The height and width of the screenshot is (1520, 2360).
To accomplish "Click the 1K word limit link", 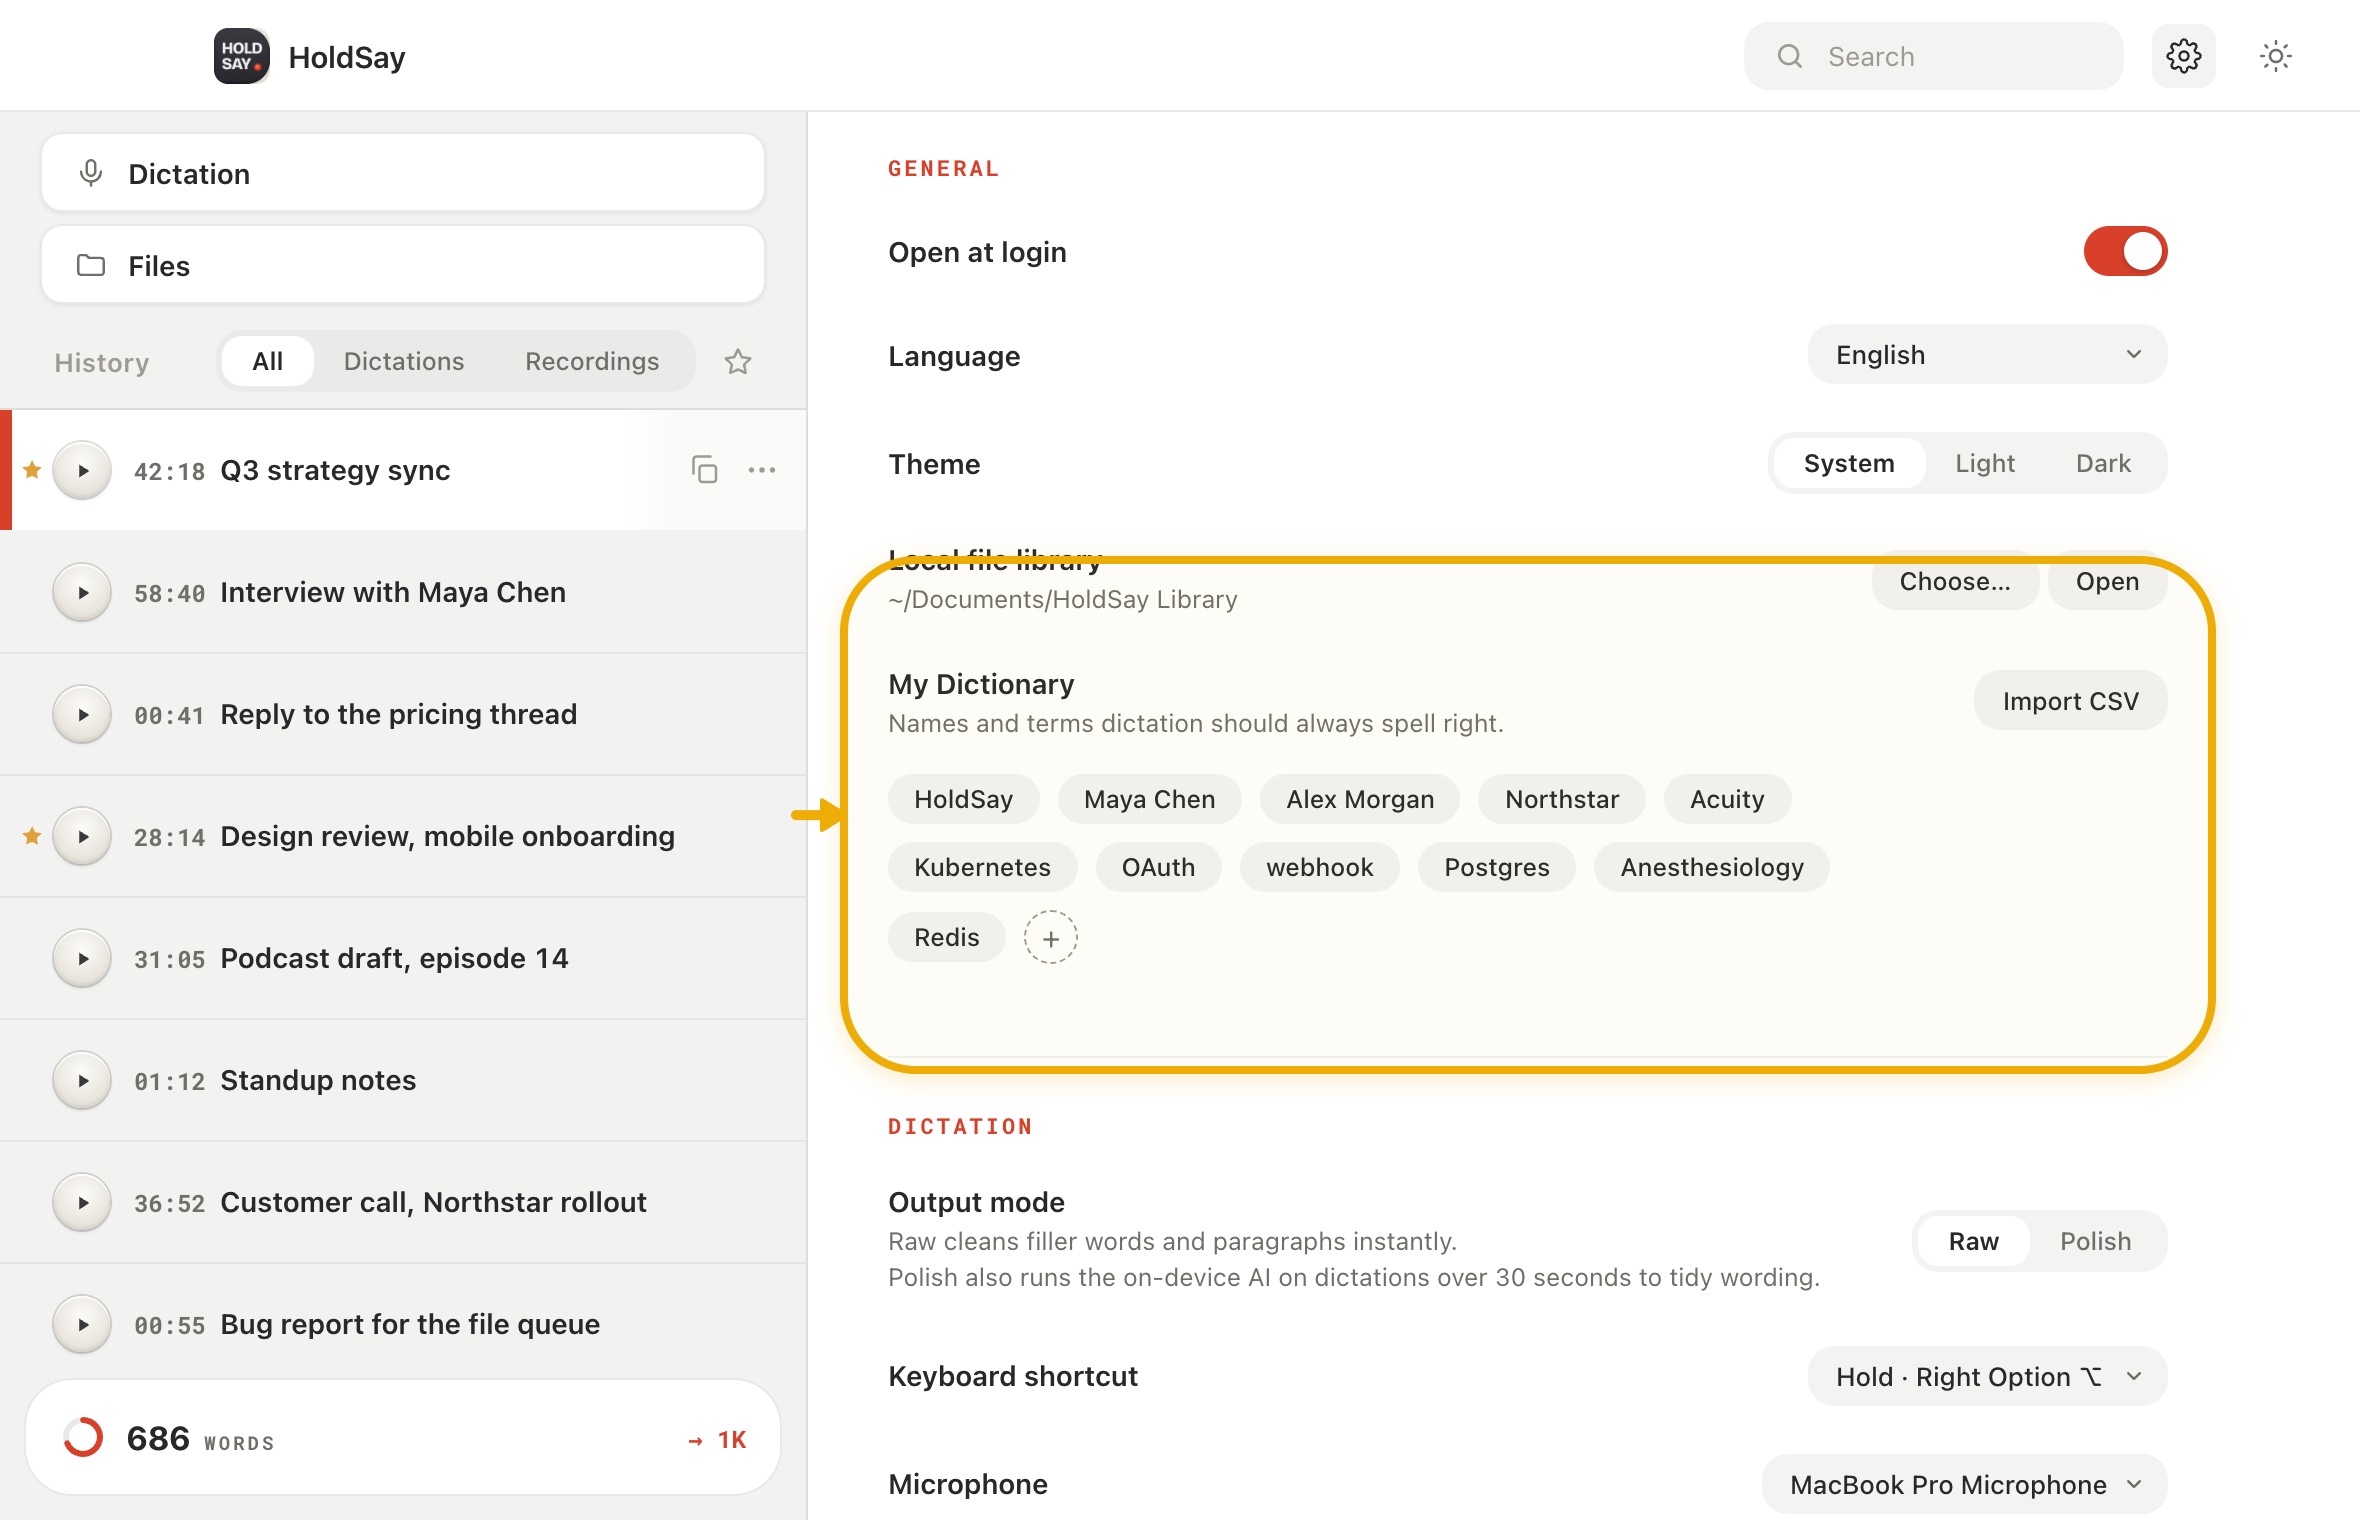I will pos(717,1440).
